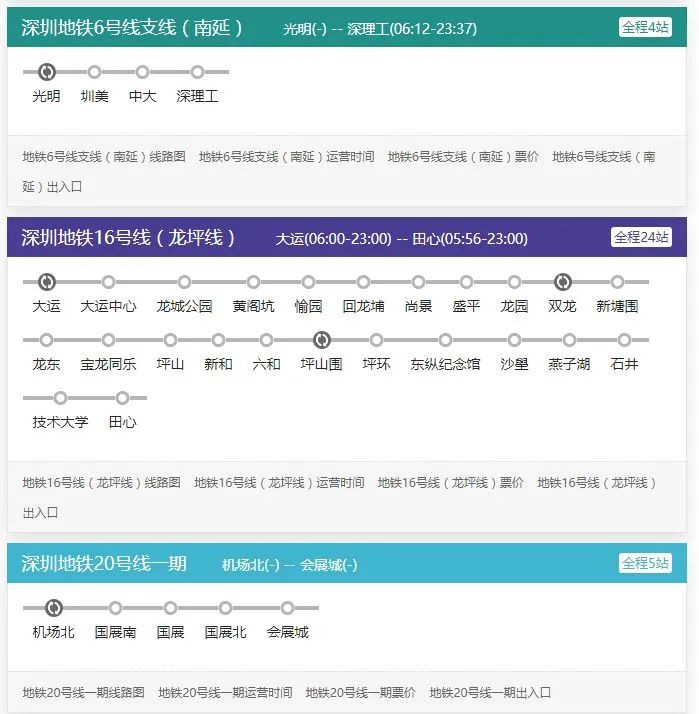Click the 国展 station circle

[x=170, y=608]
